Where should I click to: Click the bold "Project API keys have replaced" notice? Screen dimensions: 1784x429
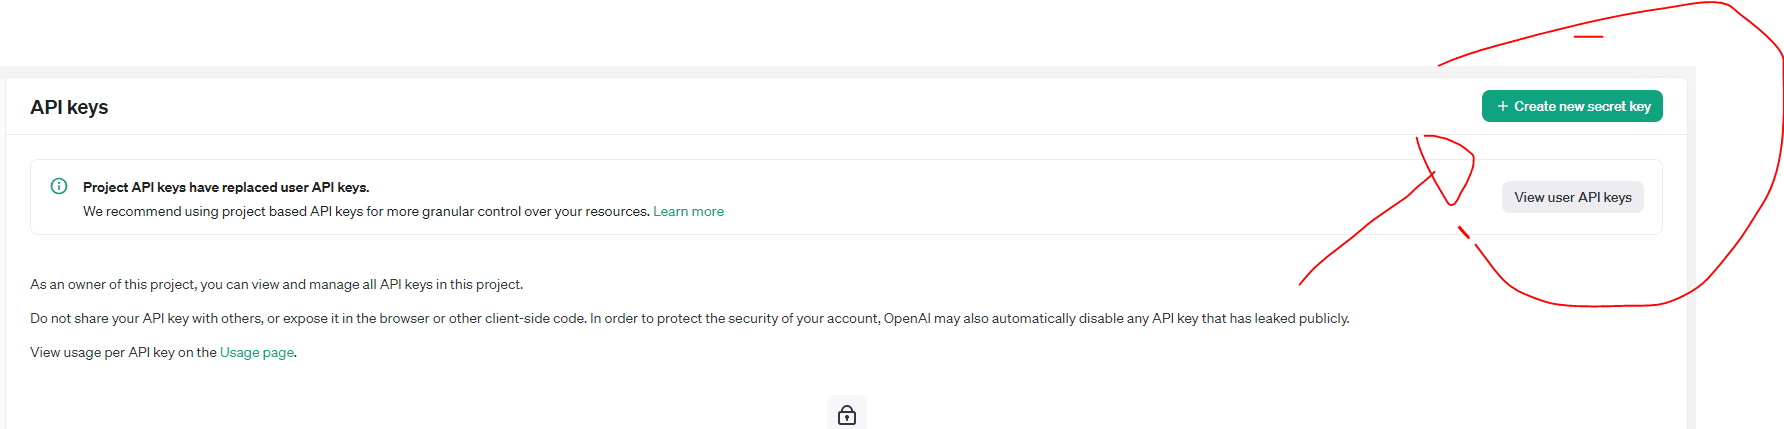(x=226, y=187)
